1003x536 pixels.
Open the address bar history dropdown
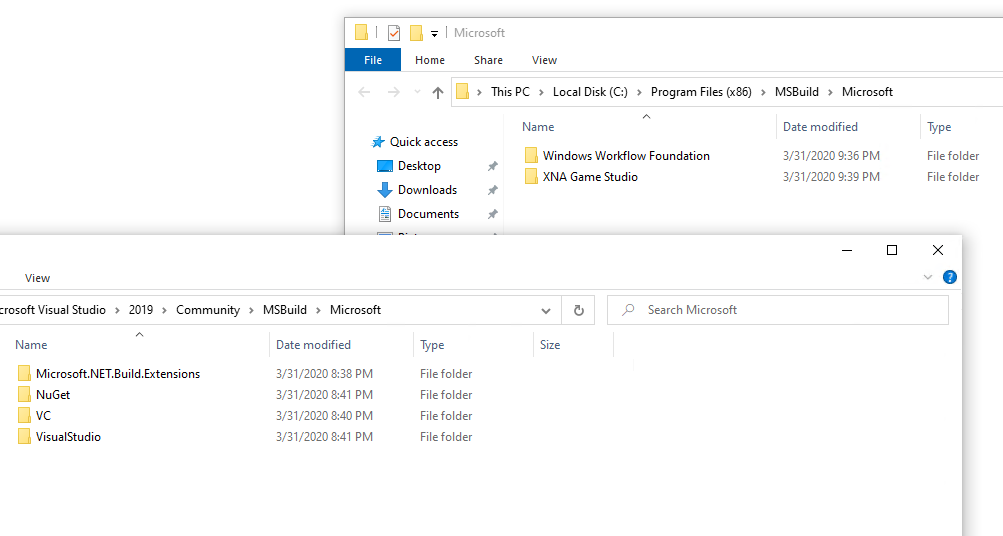(x=546, y=311)
